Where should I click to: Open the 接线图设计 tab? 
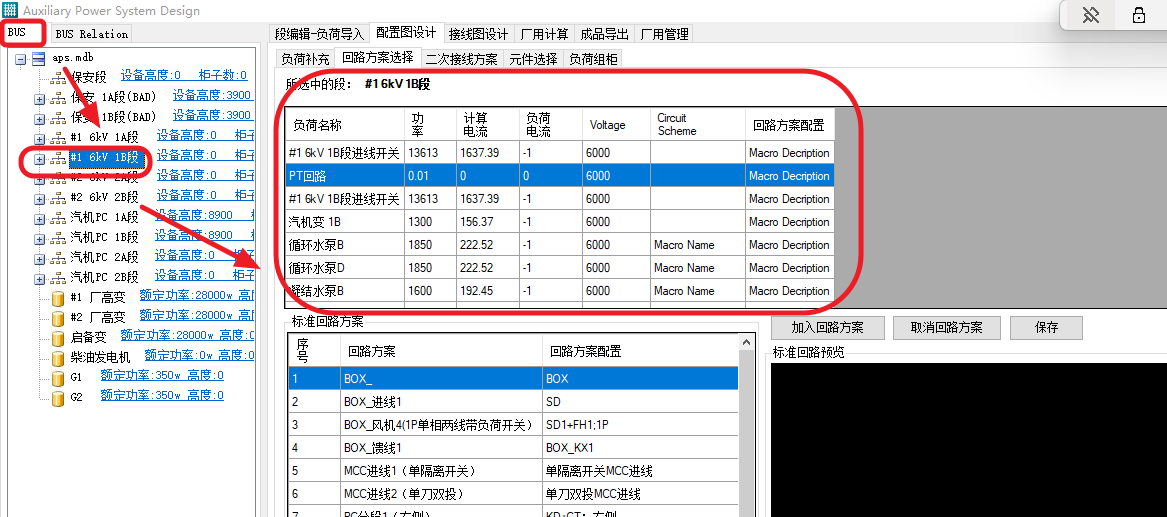pyautogui.click(x=479, y=34)
